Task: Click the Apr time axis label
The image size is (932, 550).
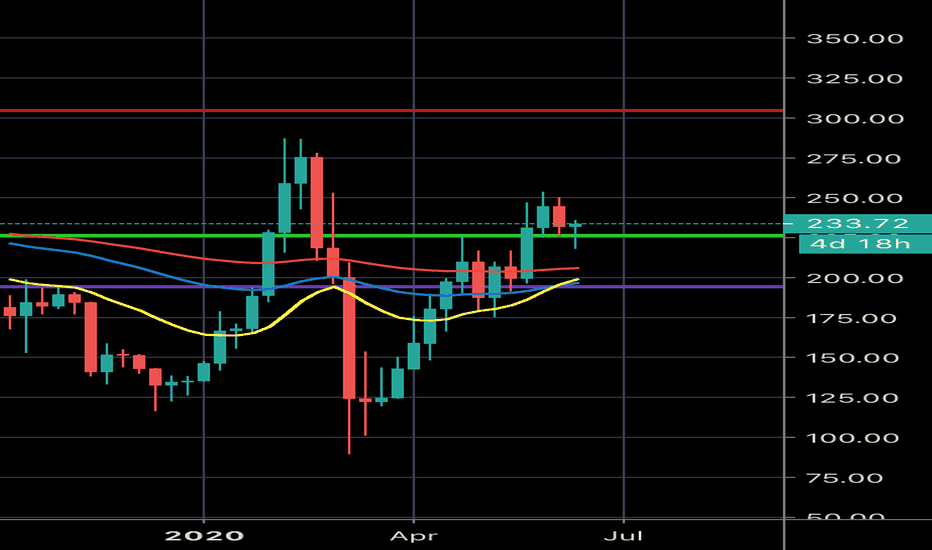Action: point(414,536)
